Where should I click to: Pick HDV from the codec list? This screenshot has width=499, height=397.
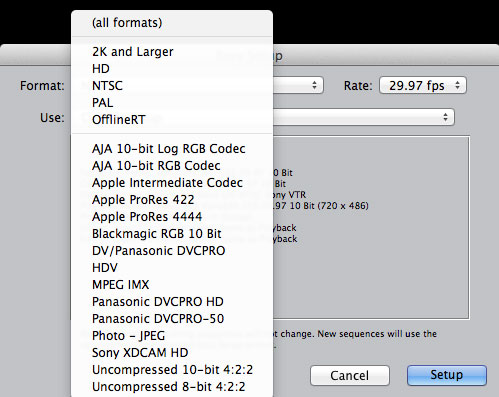172,268
